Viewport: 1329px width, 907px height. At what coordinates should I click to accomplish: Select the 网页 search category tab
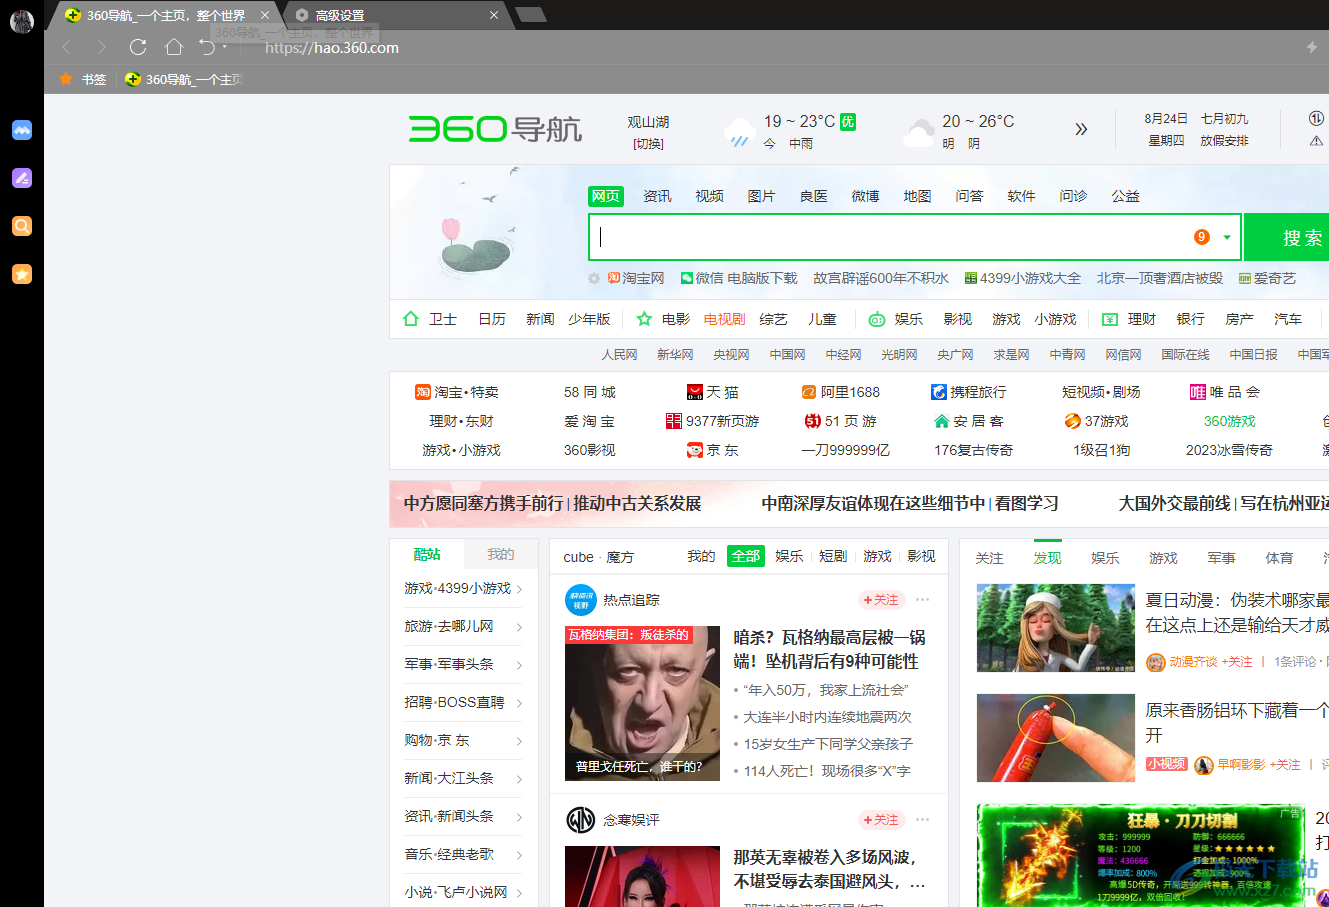click(x=606, y=196)
